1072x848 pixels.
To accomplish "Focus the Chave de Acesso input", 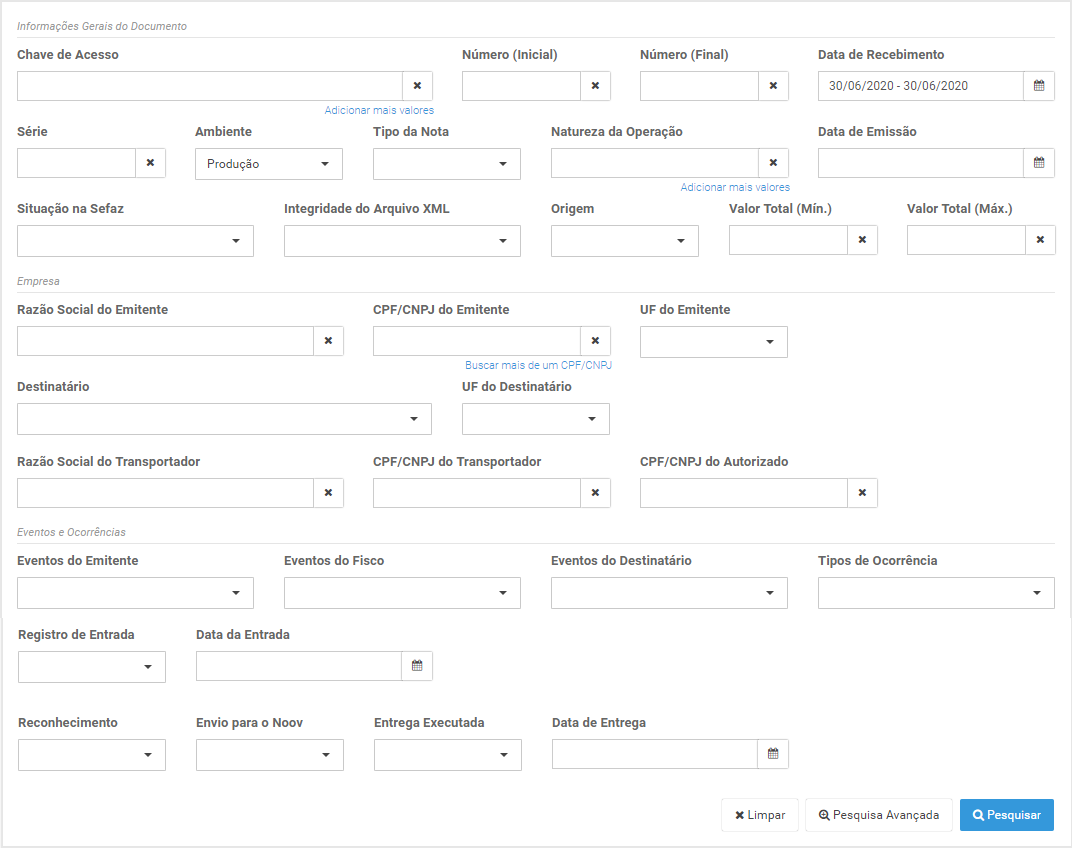I will 210,86.
